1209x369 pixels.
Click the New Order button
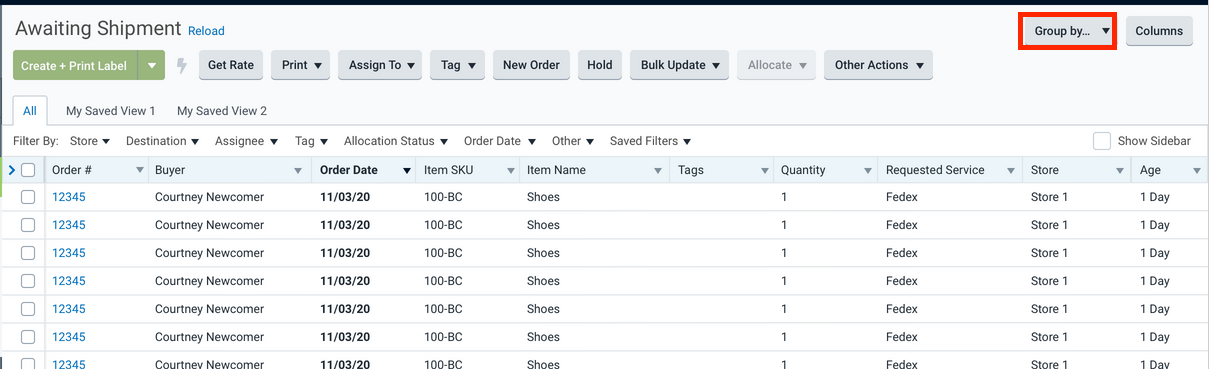pyautogui.click(x=531, y=65)
